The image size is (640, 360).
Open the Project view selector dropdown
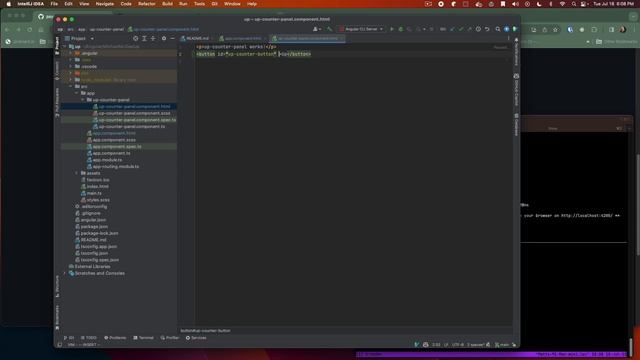point(80,38)
